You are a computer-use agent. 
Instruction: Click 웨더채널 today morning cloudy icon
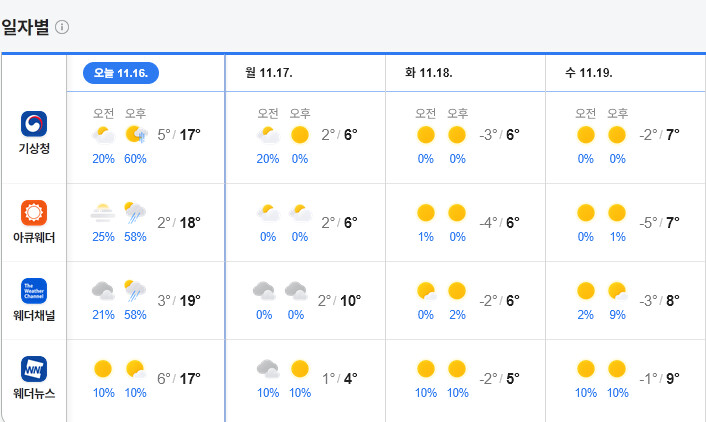103,291
